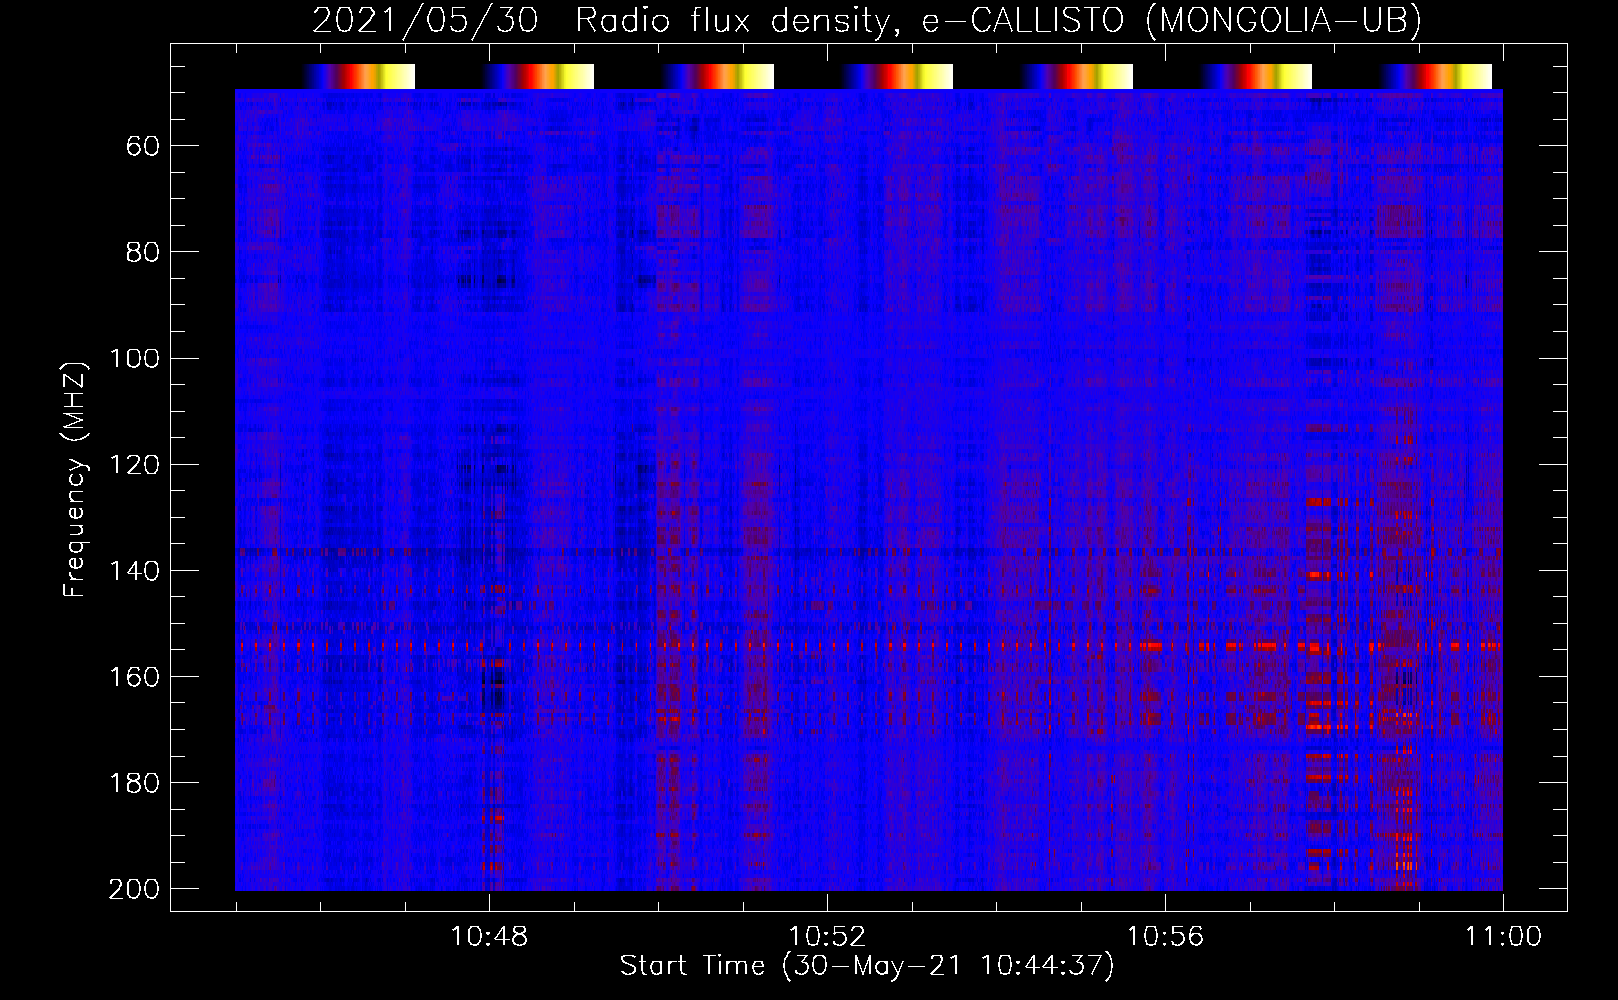Viewport: 1618px width, 1000px height.
Task: Click the 10:52 time tick label
Action: click(x=827, y=937)
